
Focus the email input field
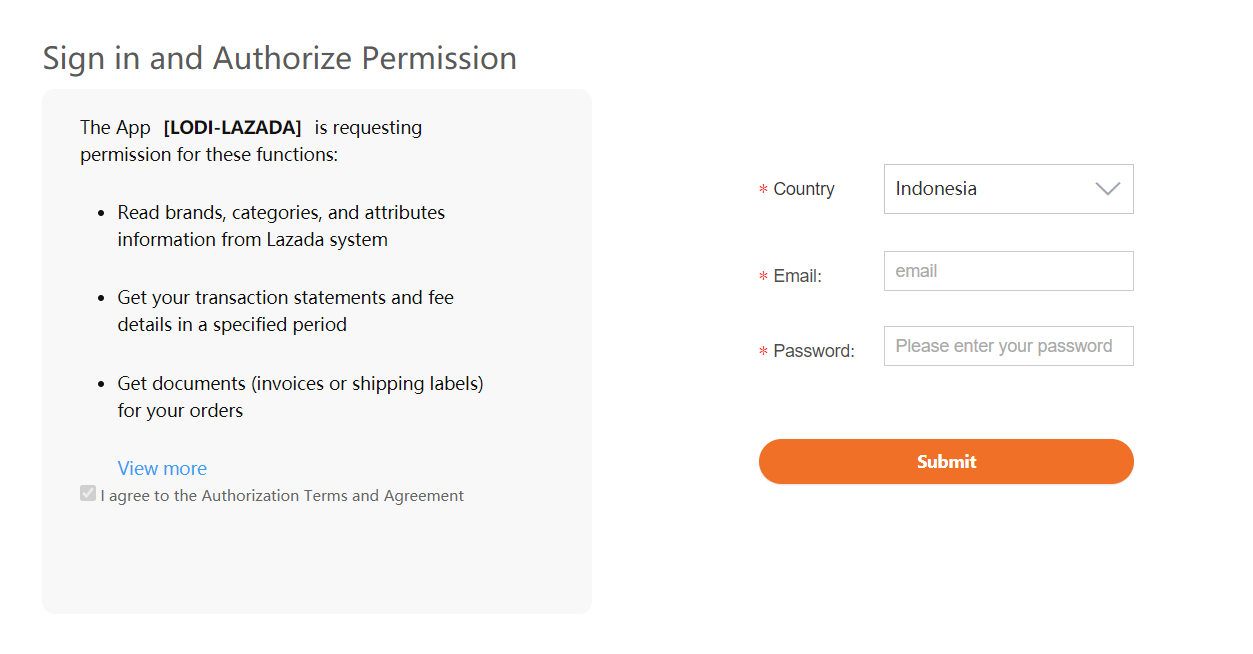[x=1008, y=271]
